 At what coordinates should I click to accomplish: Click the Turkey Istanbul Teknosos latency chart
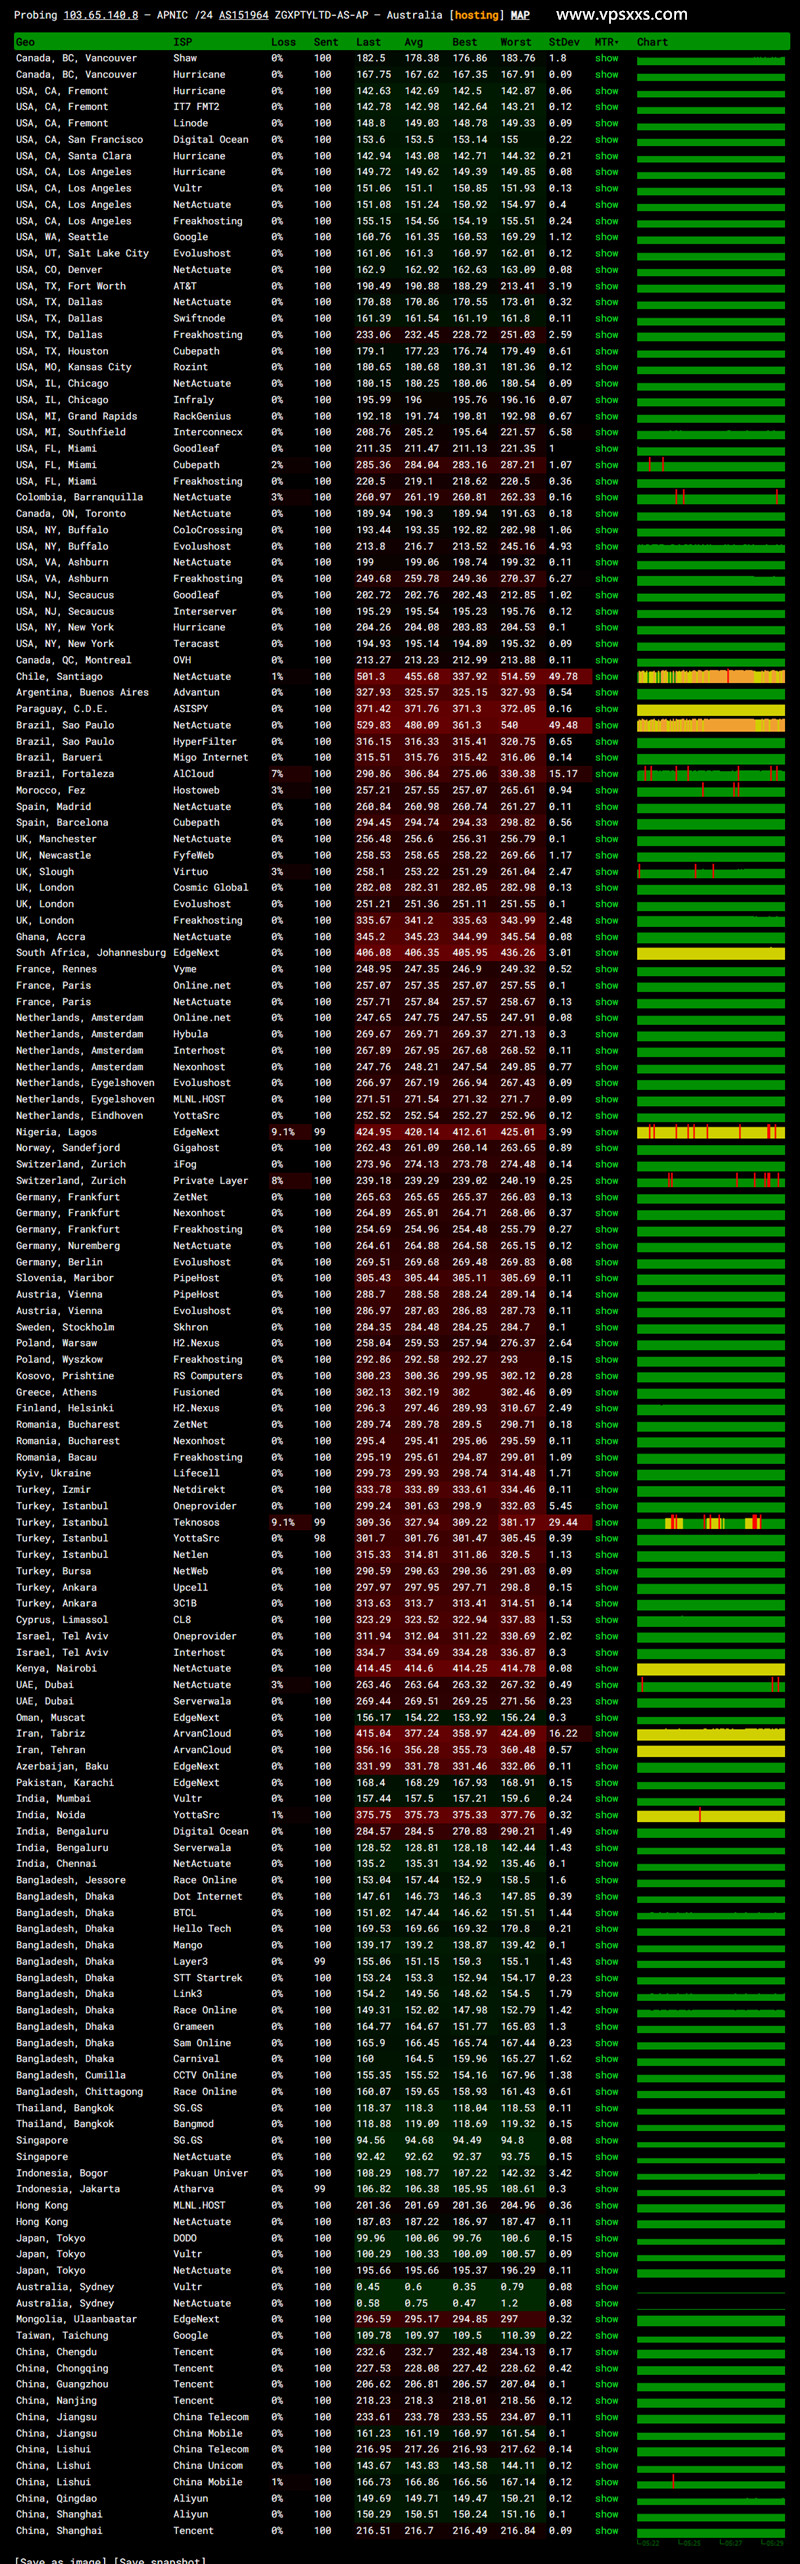click(711, 1522)
